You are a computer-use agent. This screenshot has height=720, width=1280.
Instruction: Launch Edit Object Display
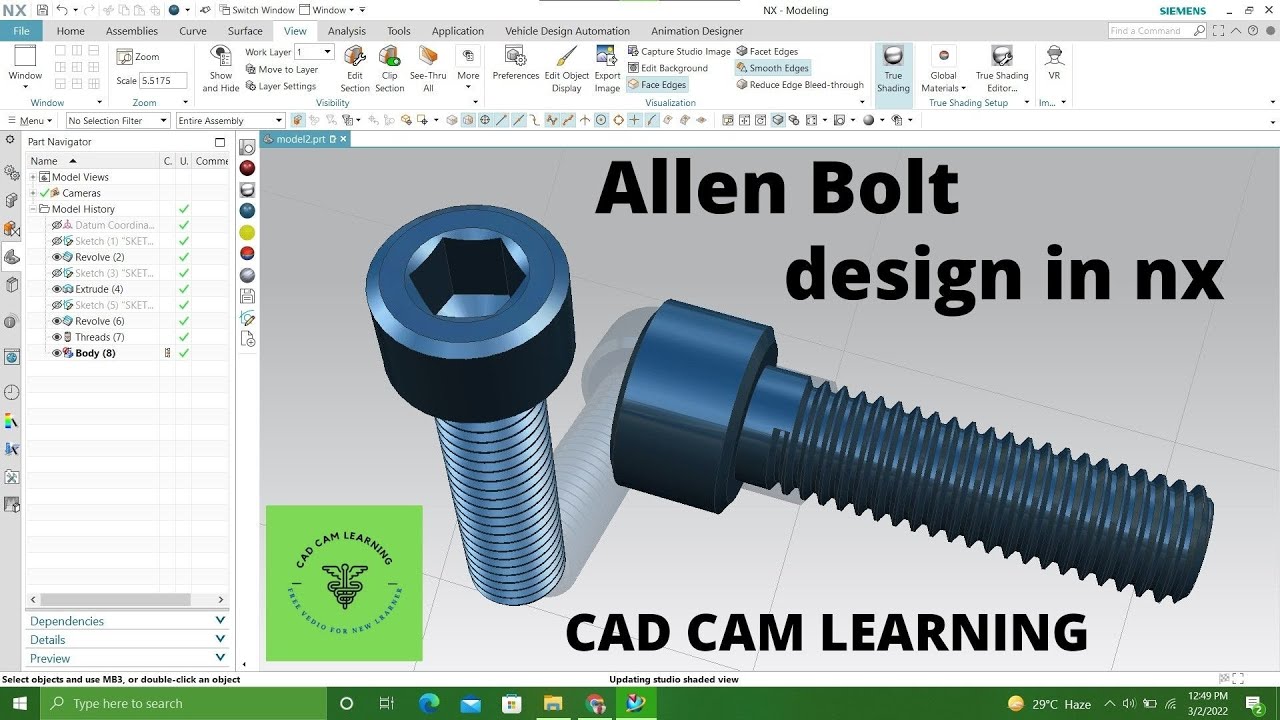click(567, 68)
